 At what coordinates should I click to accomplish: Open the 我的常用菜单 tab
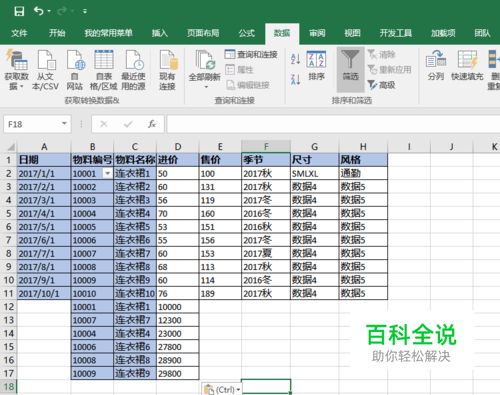click(x=108, y=33)
